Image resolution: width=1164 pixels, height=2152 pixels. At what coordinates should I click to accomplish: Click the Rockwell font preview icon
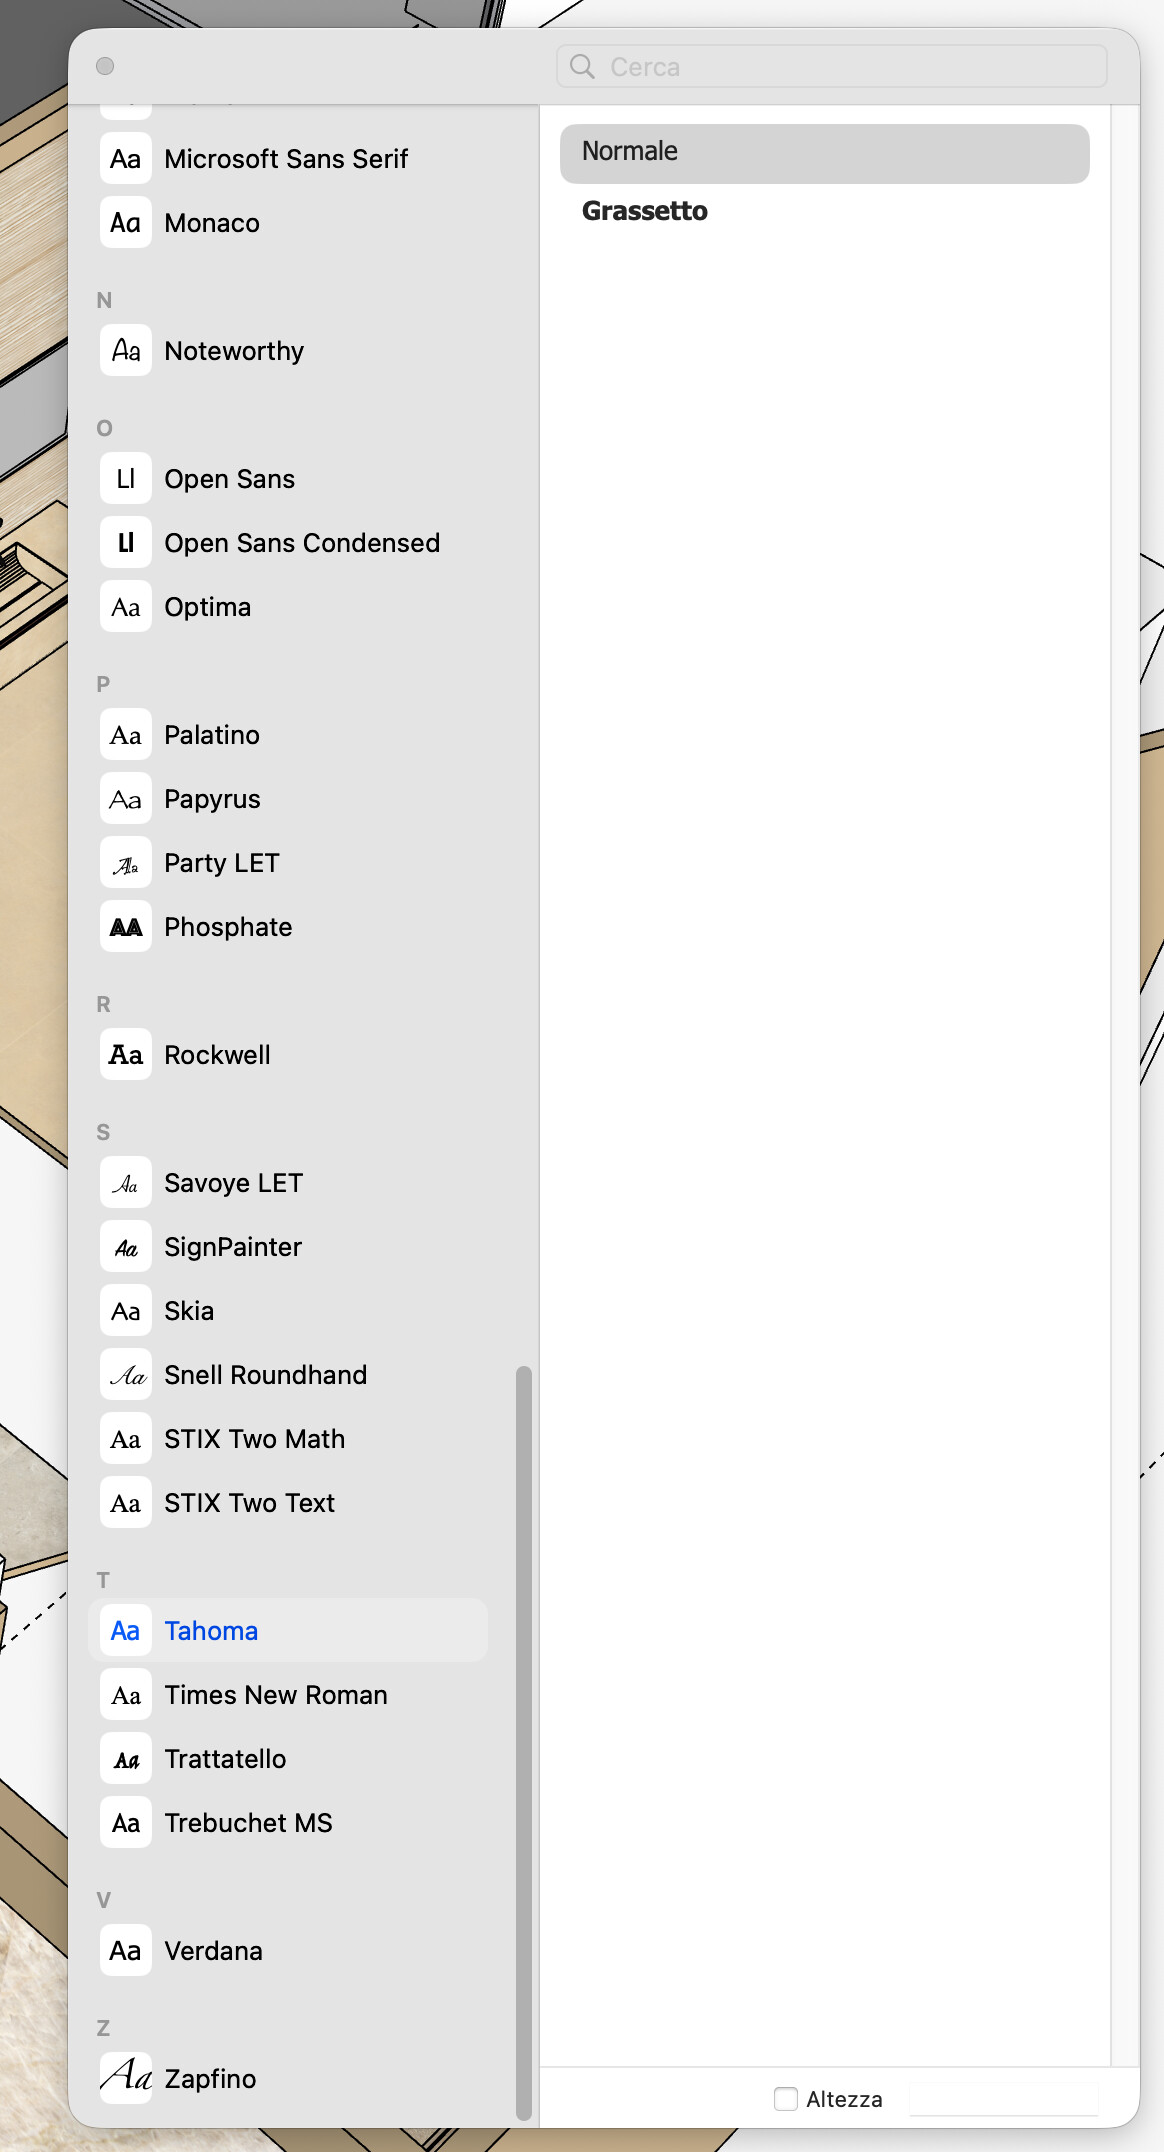click(x=126, y=1055)
